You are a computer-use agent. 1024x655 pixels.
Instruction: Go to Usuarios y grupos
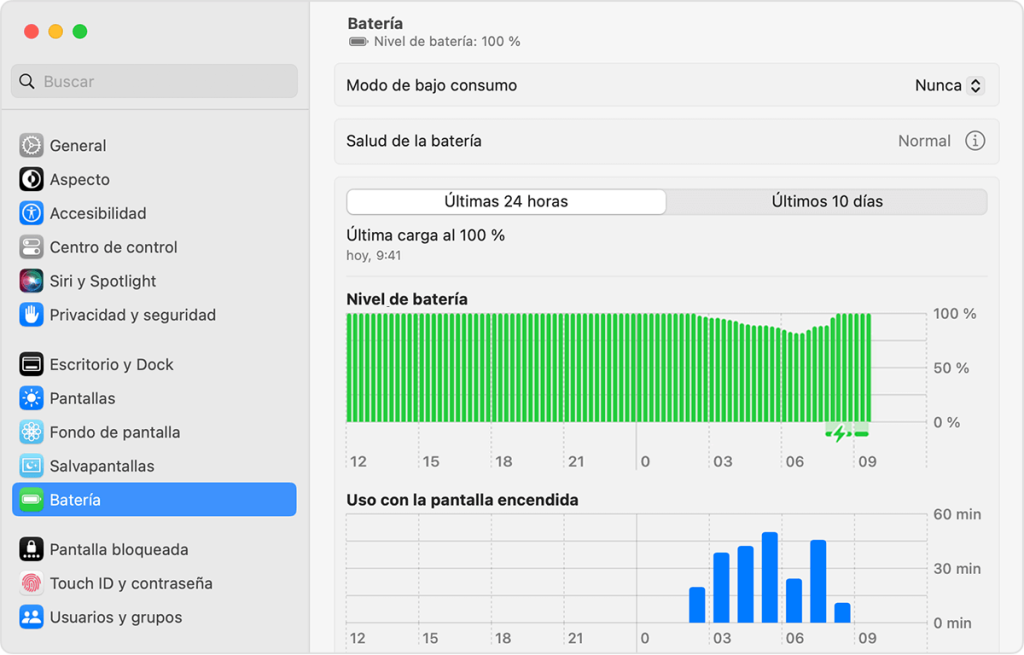(x=115, y=618)
